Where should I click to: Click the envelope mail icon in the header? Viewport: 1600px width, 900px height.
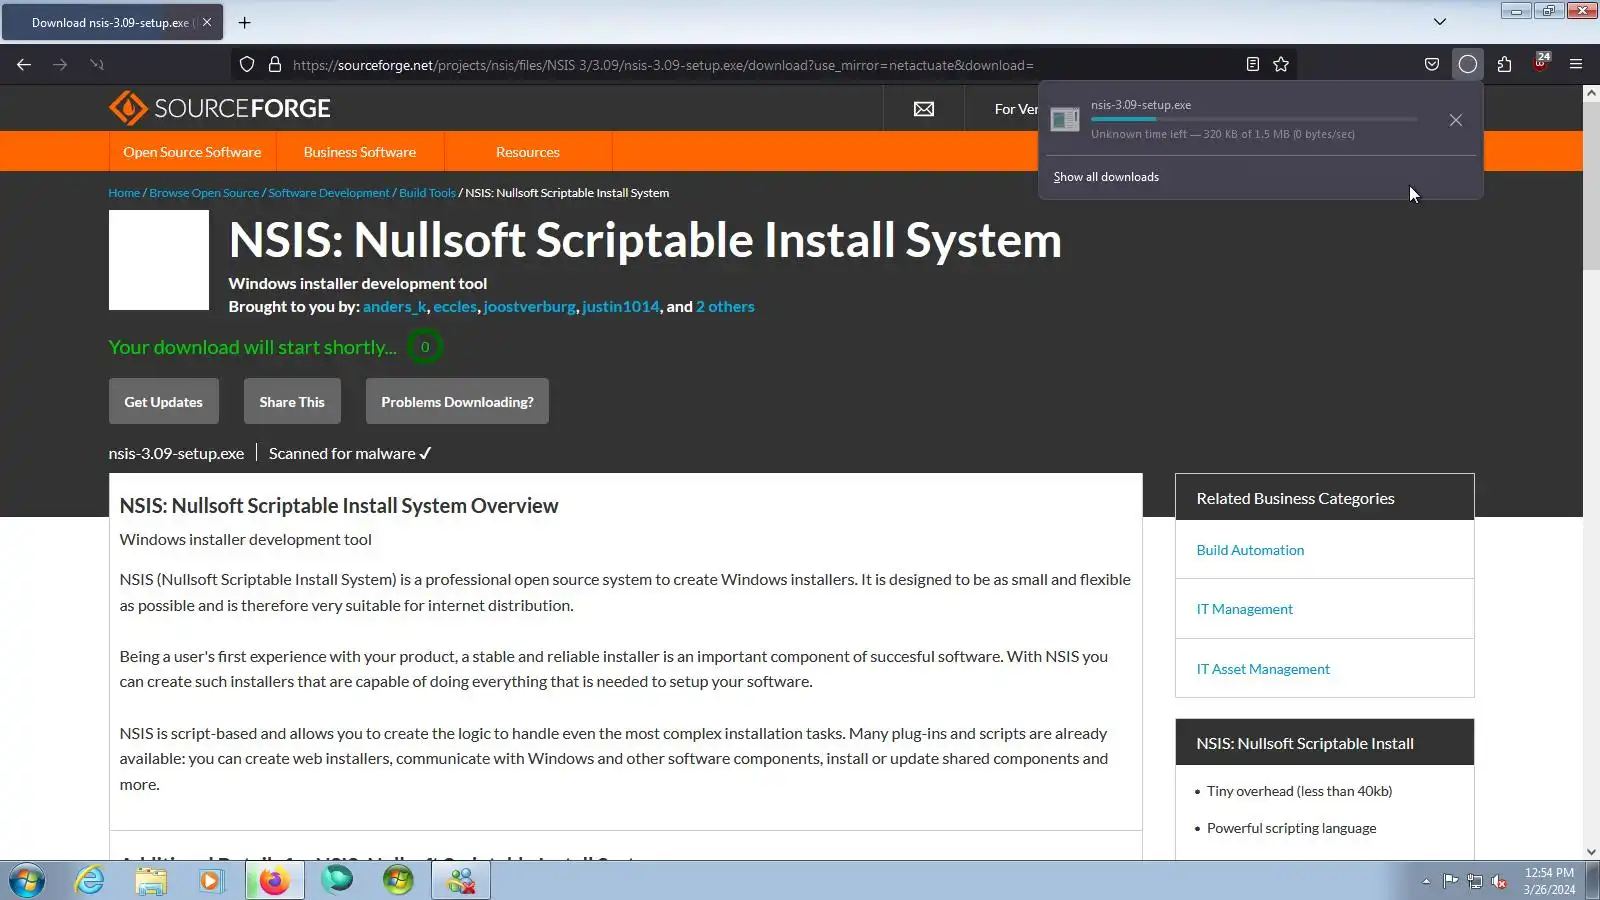coord(924,109)
